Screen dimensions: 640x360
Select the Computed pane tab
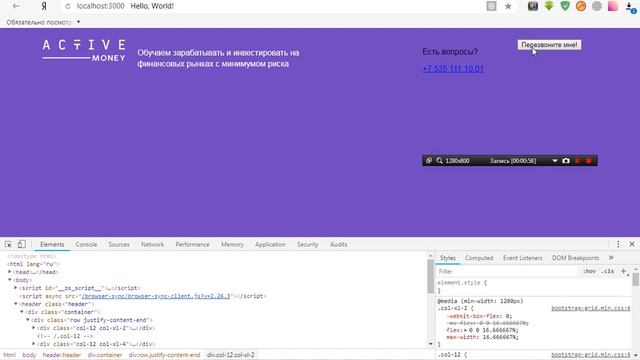[479, 258]
